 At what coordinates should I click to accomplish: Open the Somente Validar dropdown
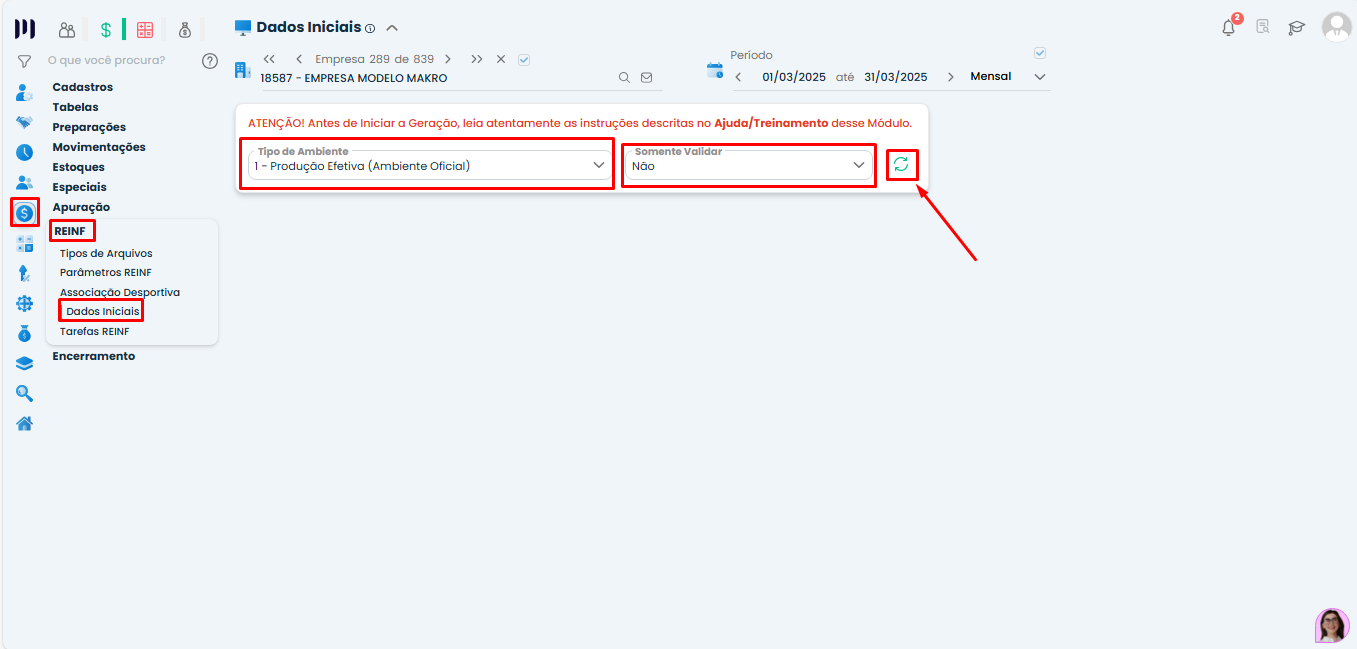[748, 165]
